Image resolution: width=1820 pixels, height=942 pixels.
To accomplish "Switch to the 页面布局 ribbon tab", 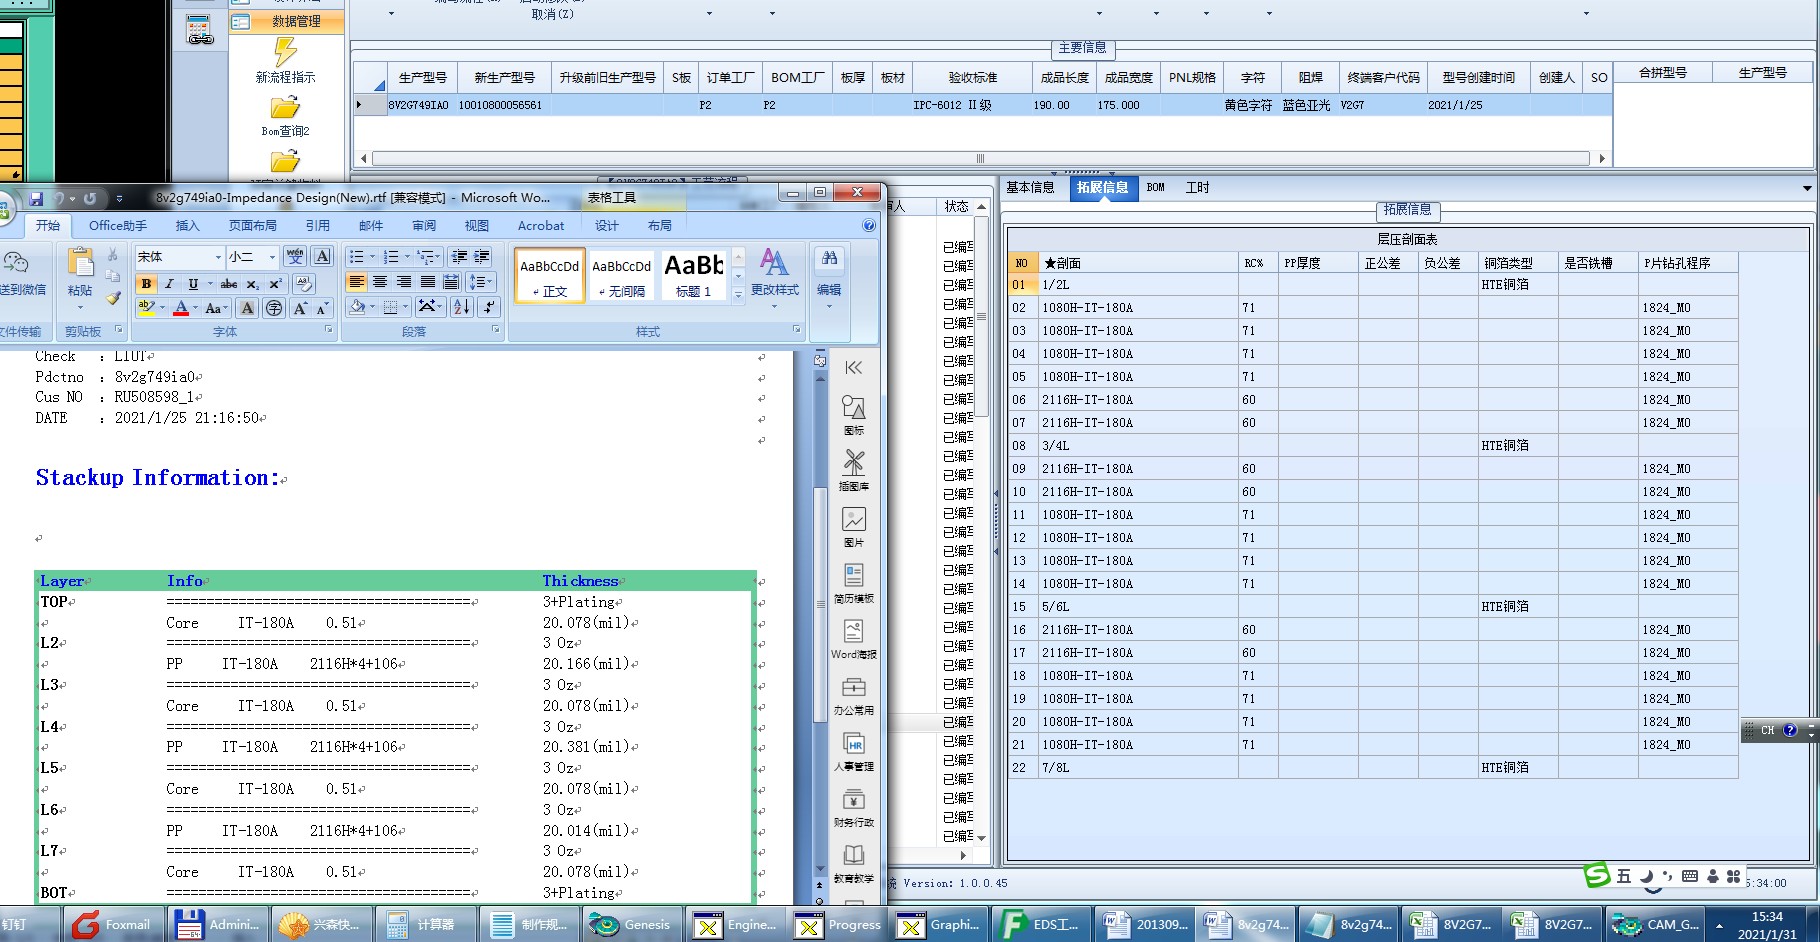I will tap(252, 226).
